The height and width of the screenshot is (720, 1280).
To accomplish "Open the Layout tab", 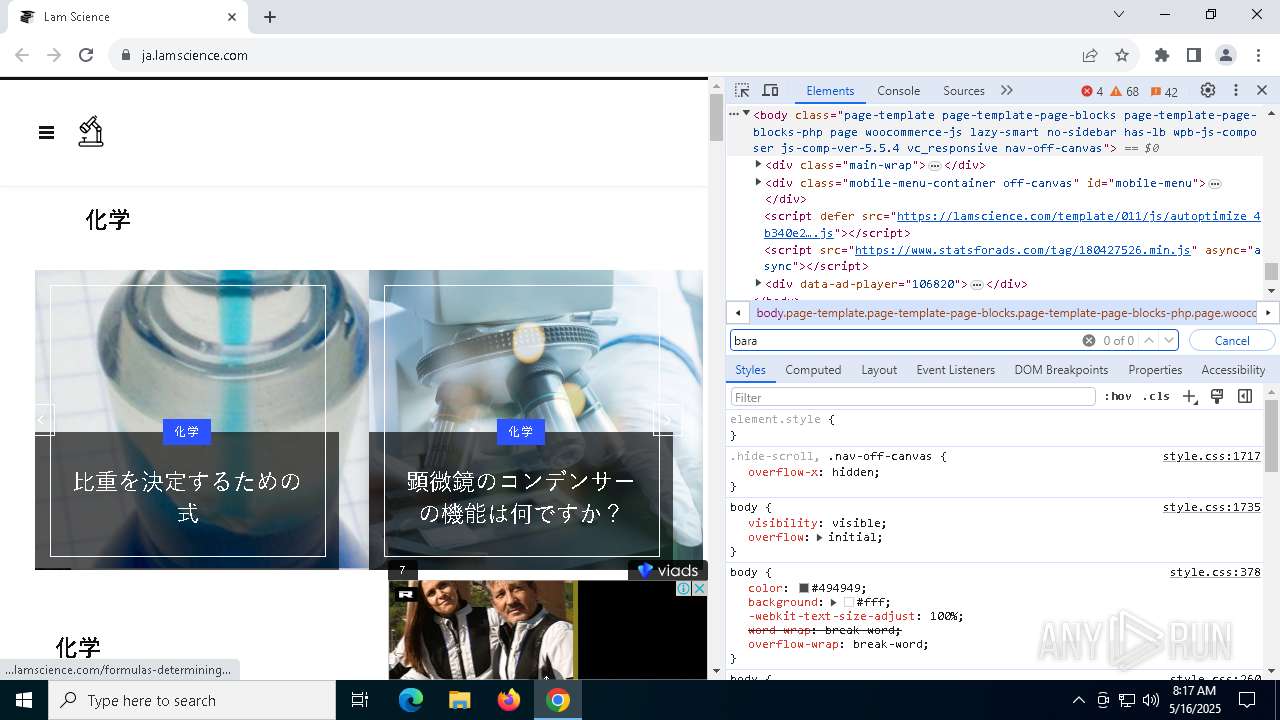I will pos(879,369).
